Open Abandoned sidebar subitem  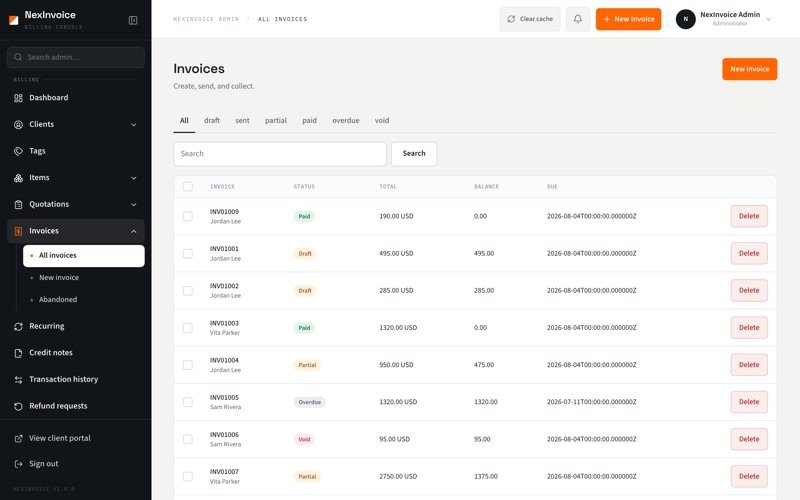(84, 299)
